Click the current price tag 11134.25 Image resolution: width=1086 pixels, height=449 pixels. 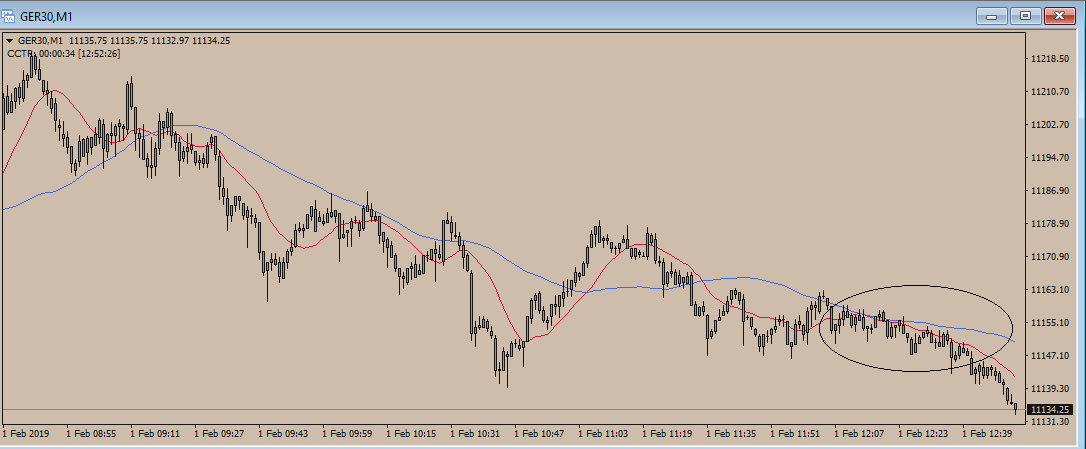pos(1051,410)
